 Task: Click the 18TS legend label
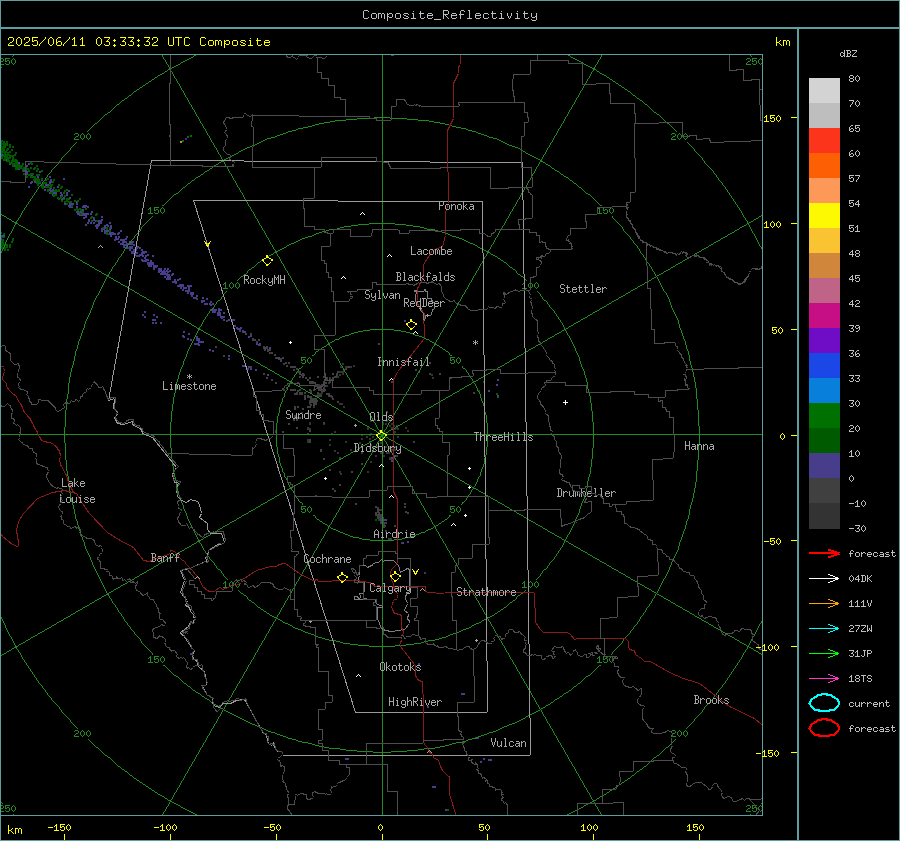860,679
